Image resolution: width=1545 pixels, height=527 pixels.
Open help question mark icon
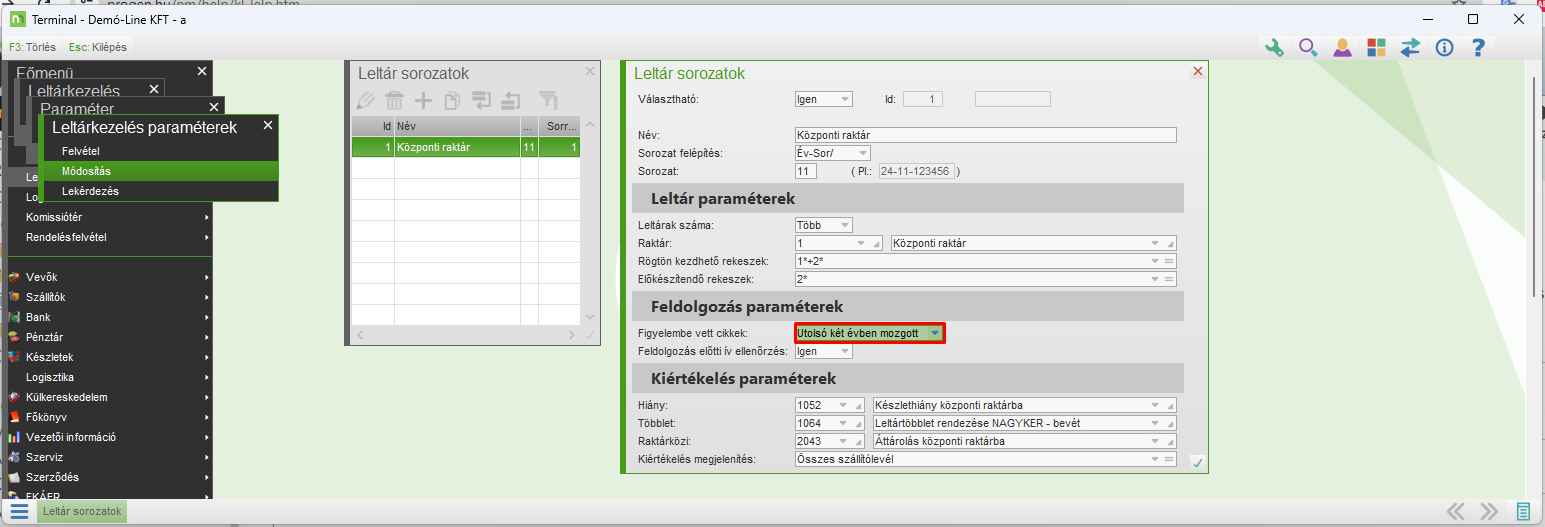point(1478,47)
